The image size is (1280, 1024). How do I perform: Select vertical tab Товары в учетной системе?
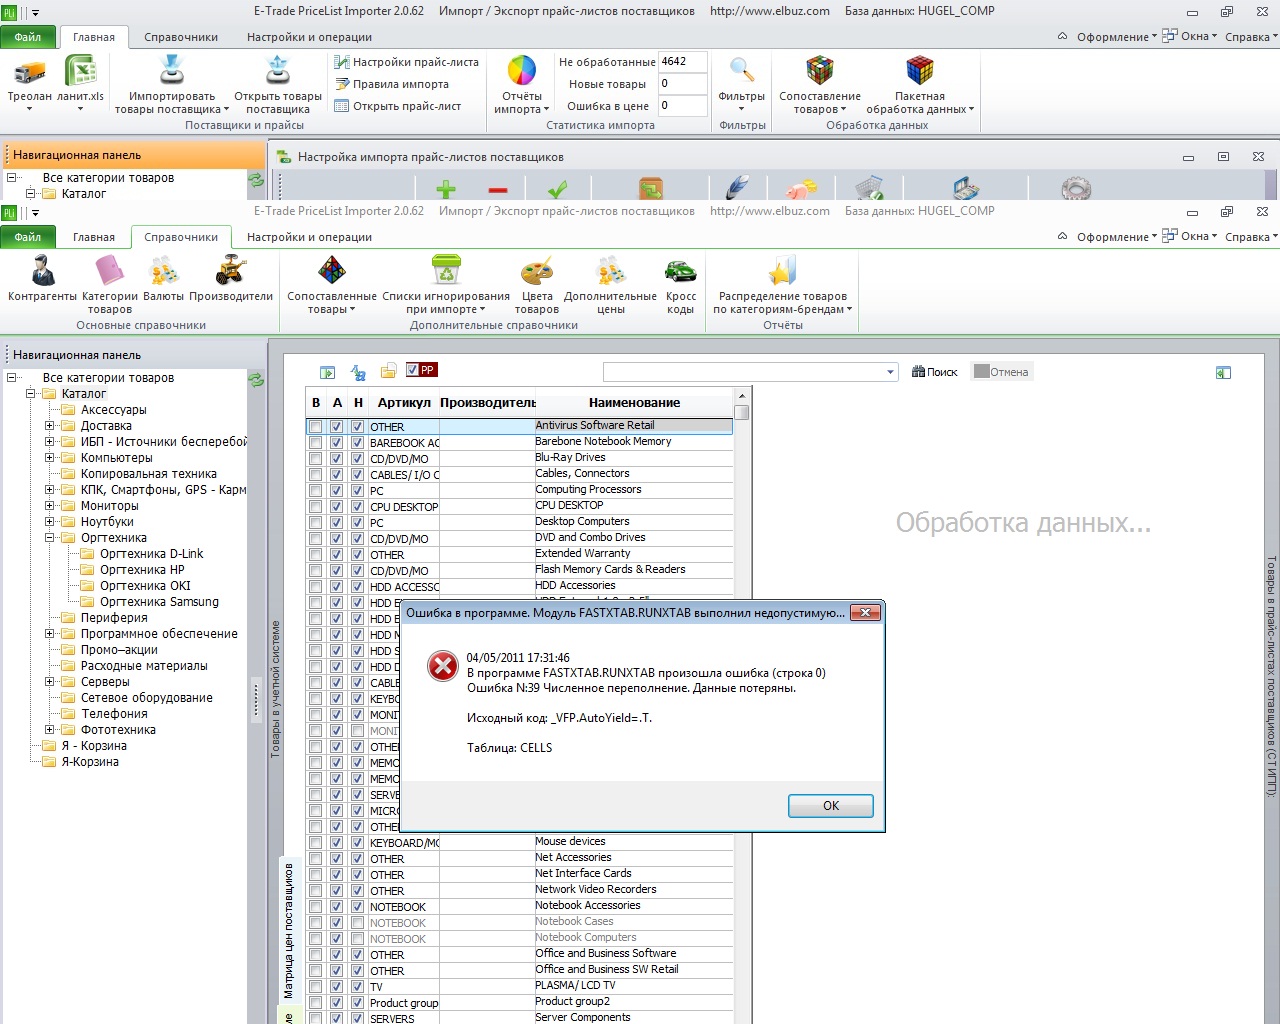coord(276,689)
